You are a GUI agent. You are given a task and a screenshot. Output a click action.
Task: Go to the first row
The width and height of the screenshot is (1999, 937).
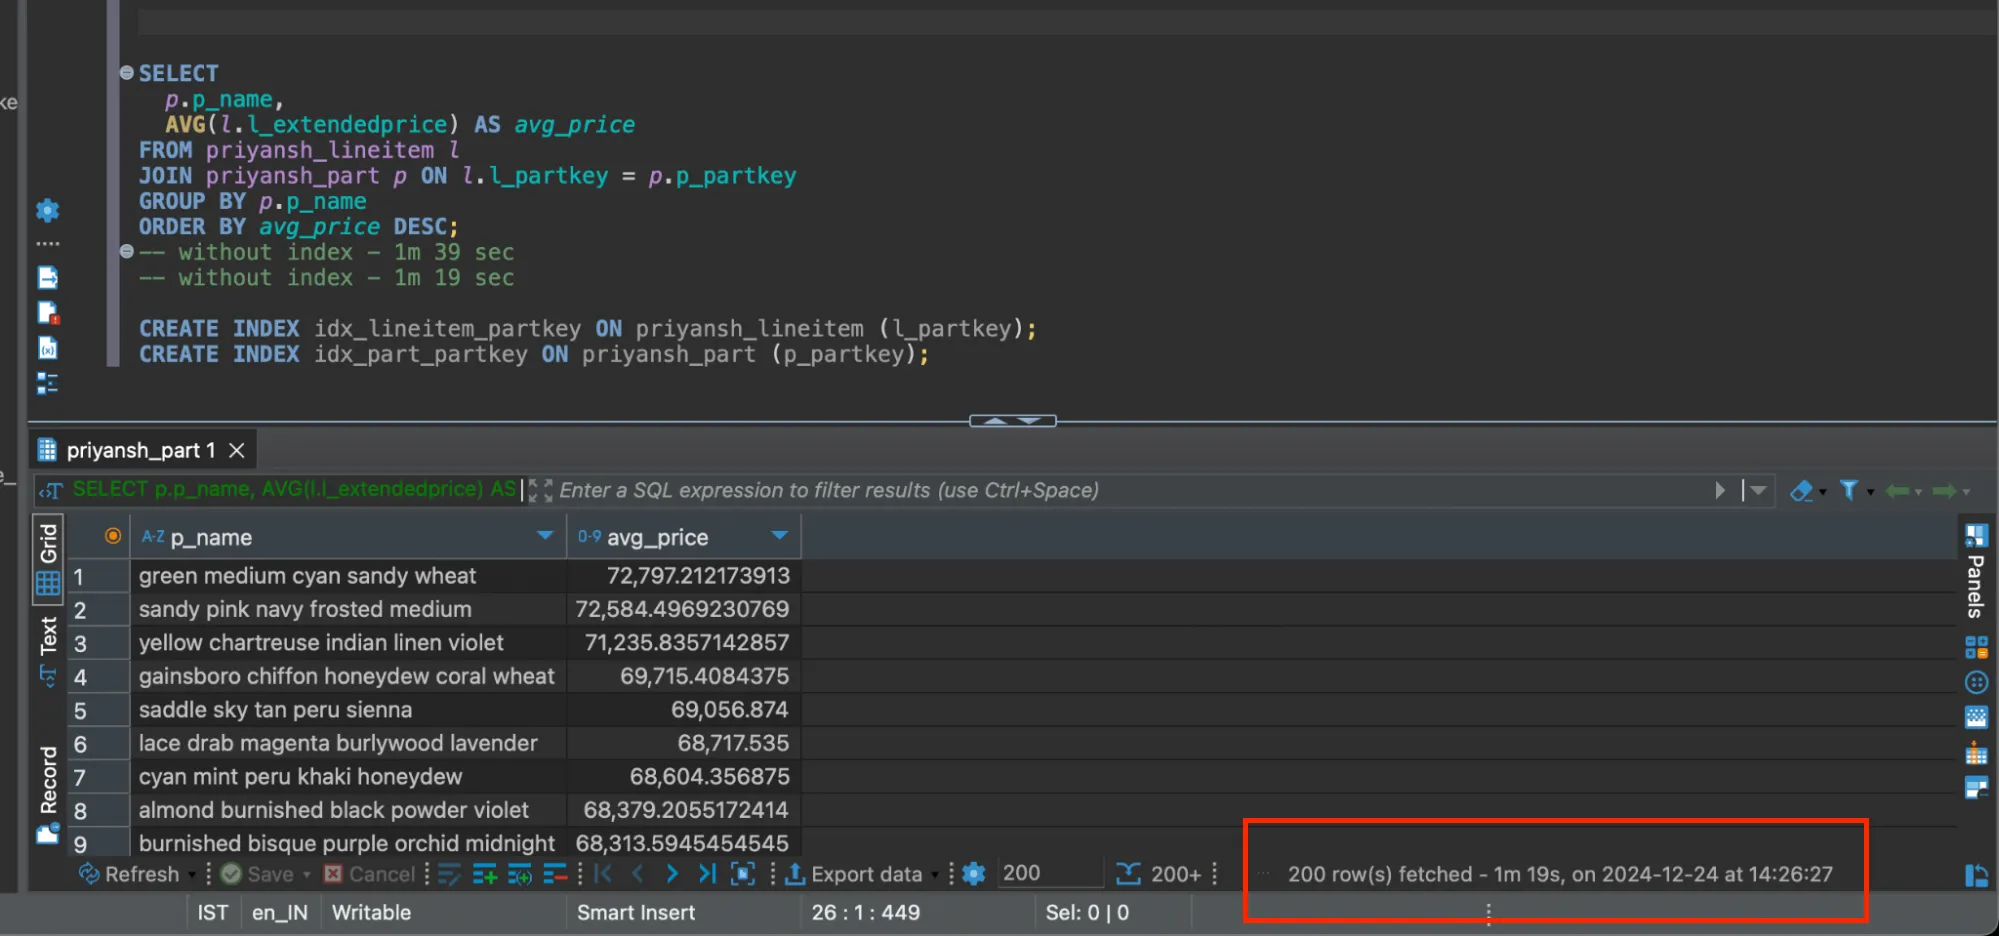[x=603, y=874]
